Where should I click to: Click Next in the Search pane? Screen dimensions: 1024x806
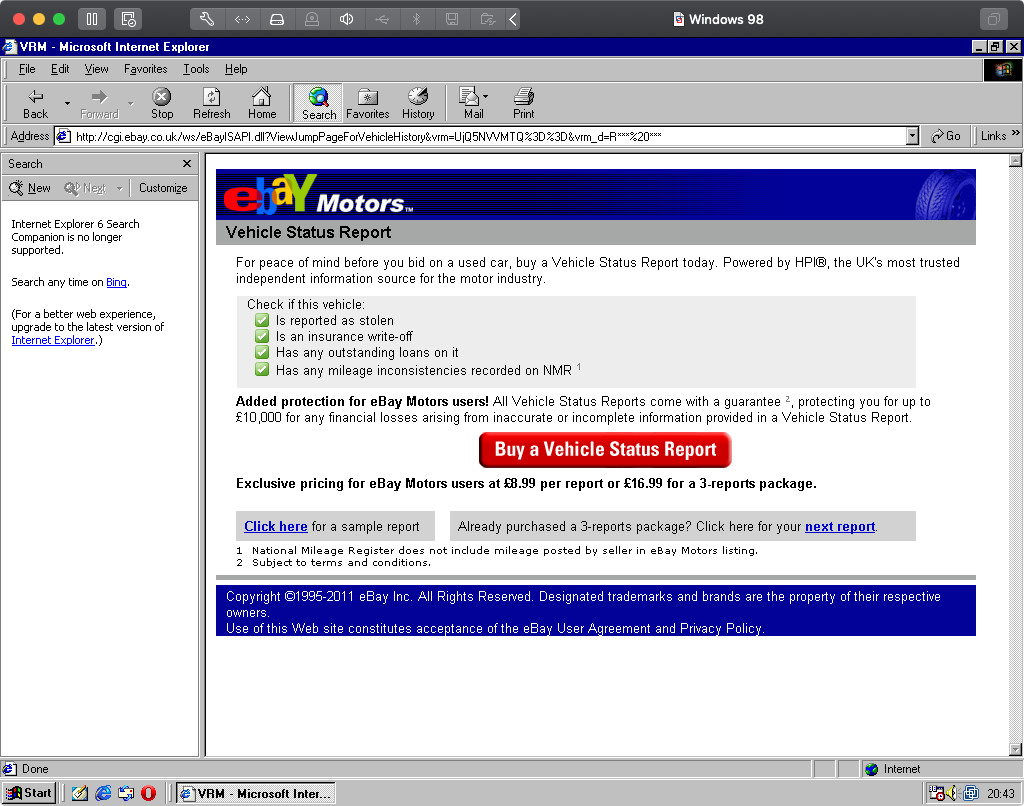pyautogui.click(x=85, y=188)
